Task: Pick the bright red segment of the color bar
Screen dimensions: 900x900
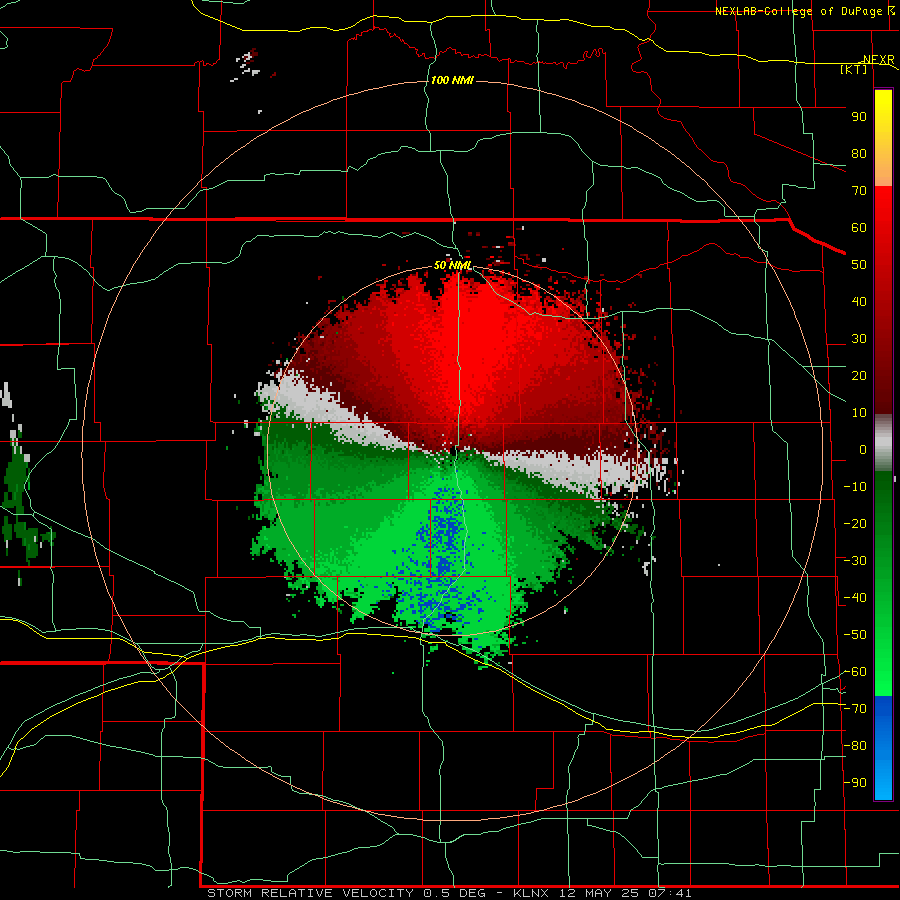Action: (x=883, y=224)
